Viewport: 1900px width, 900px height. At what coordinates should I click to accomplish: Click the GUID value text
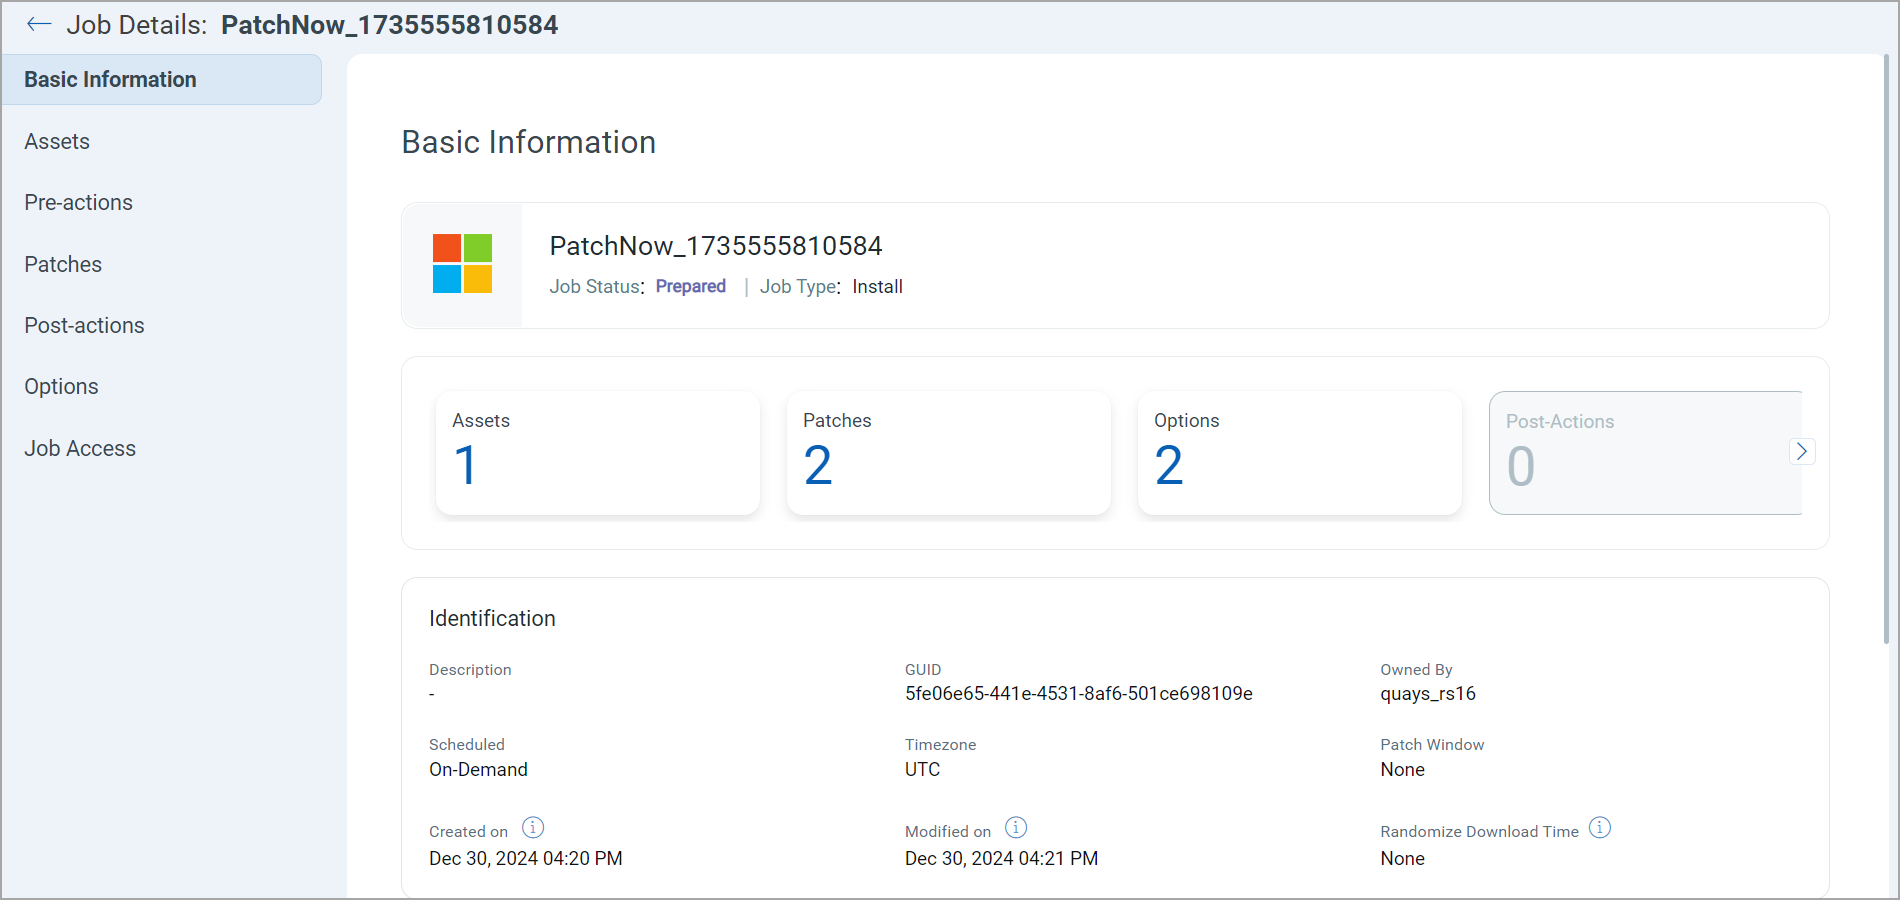[1078, 694]
